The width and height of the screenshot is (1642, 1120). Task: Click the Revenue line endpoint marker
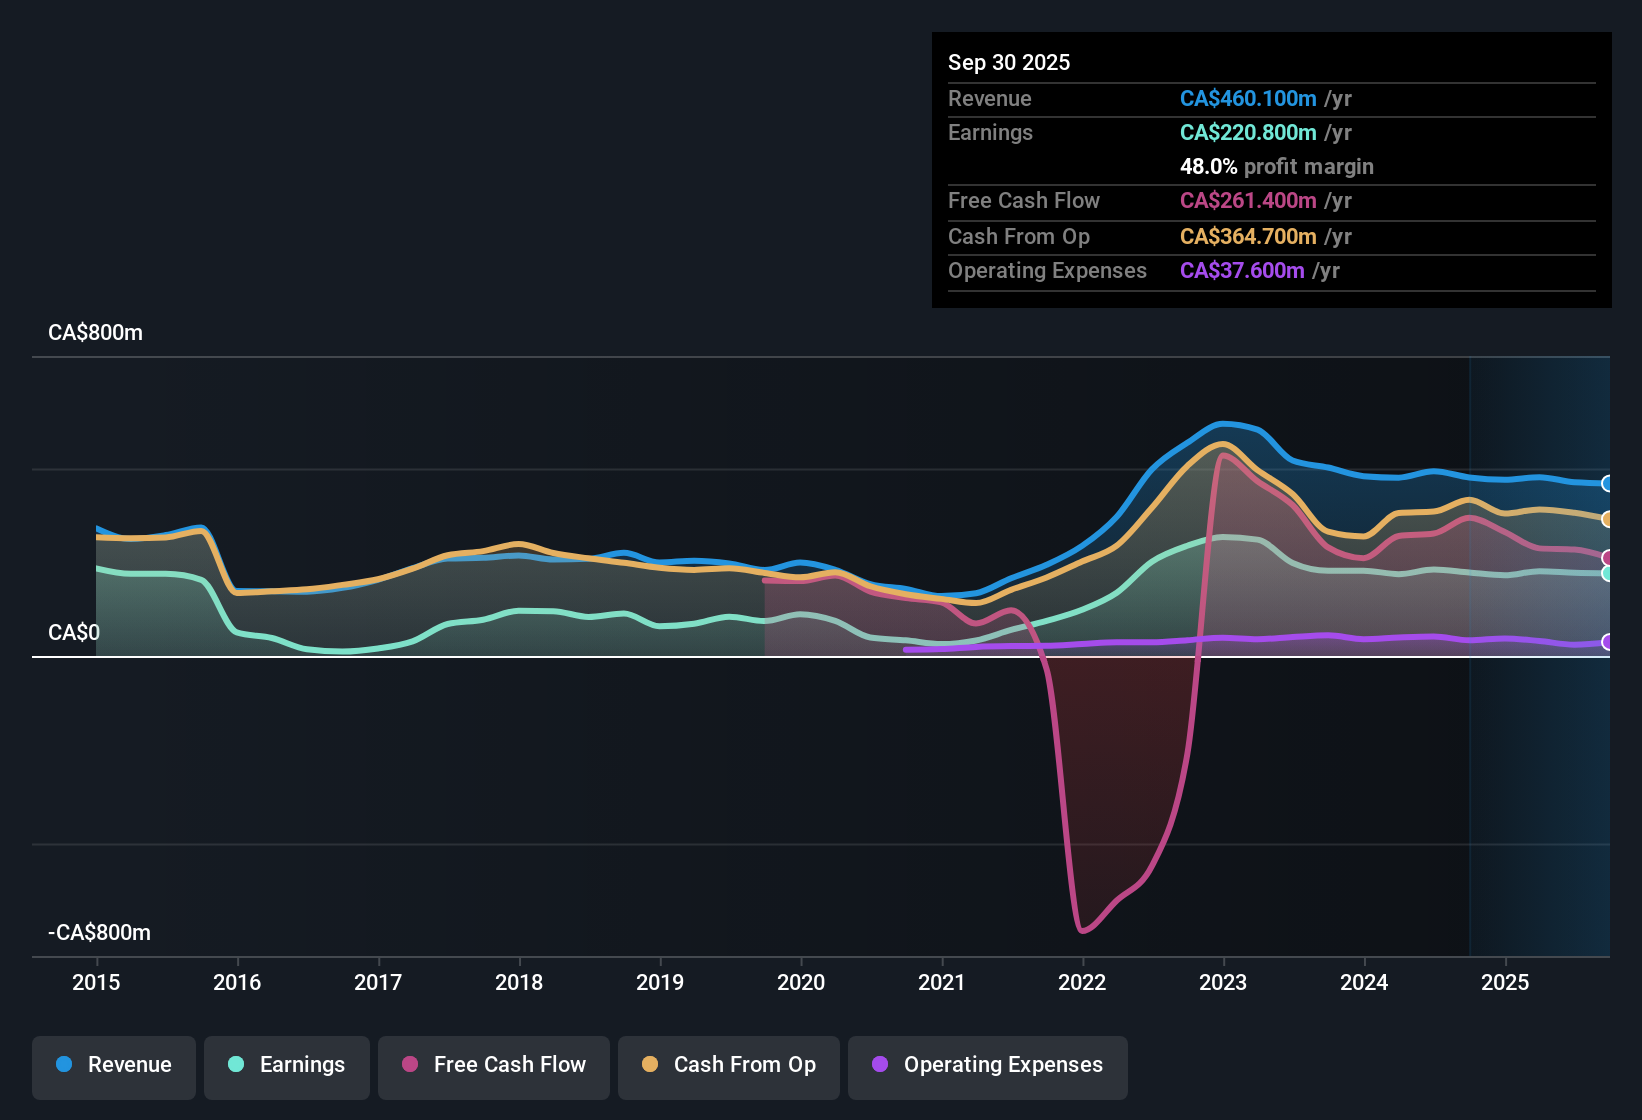pos(1607,484)
